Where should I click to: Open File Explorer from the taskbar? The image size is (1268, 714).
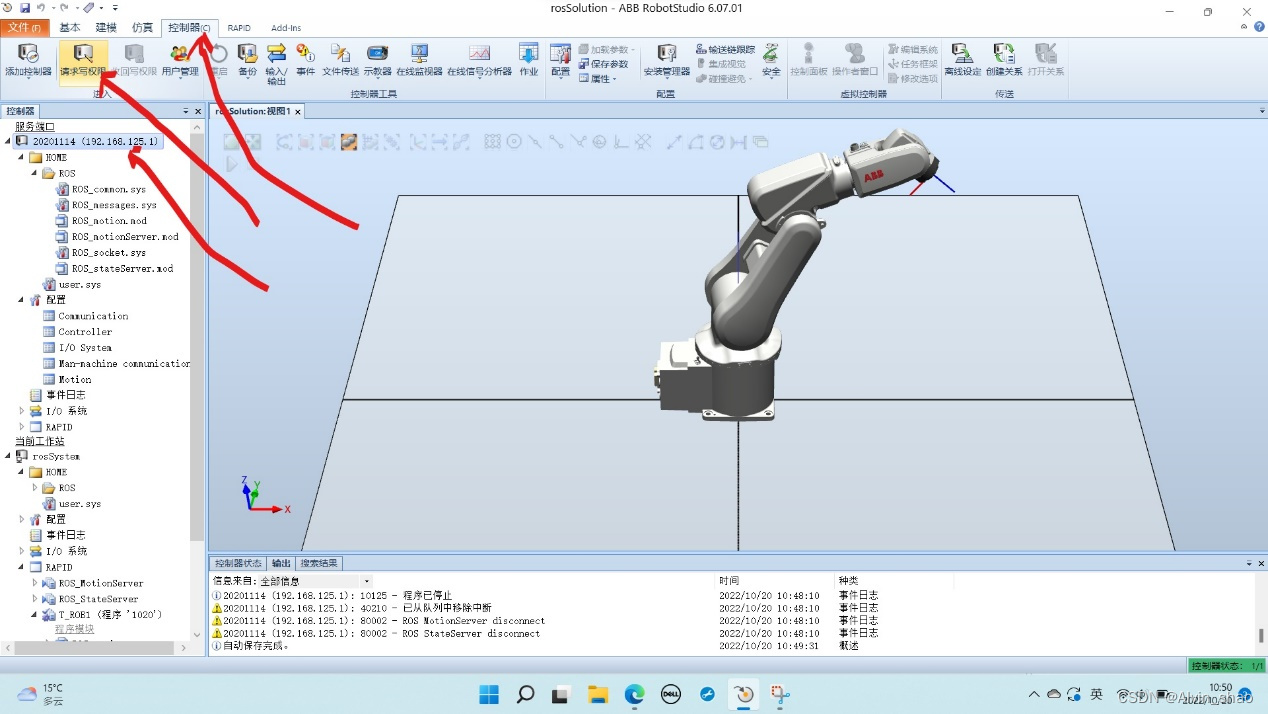(598, 694)
